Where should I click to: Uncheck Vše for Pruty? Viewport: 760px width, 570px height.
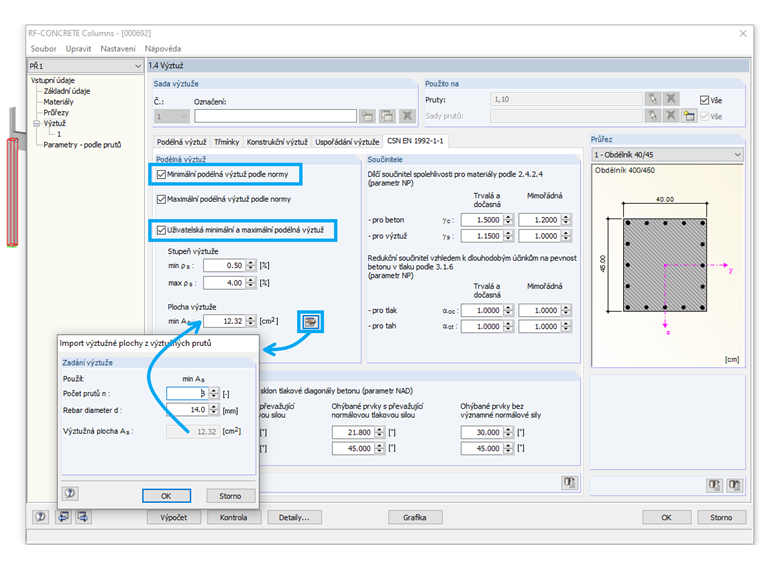704,100
